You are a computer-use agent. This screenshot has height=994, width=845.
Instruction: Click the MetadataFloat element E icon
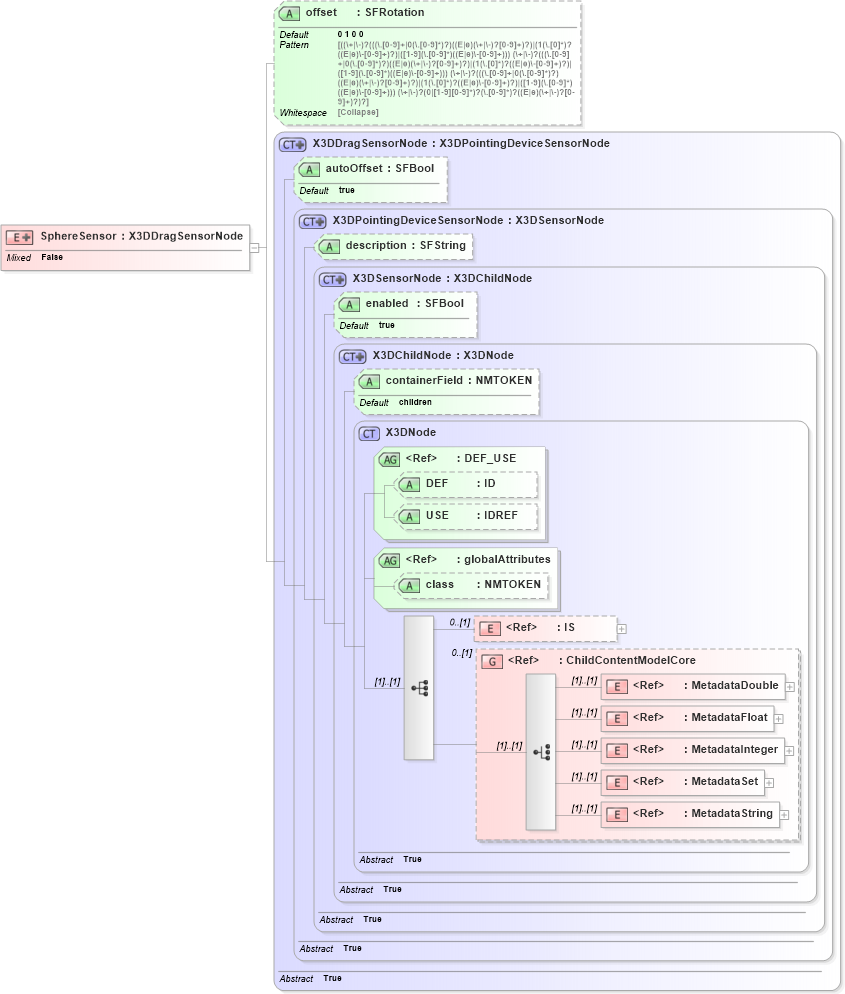(x=617, y=719)
